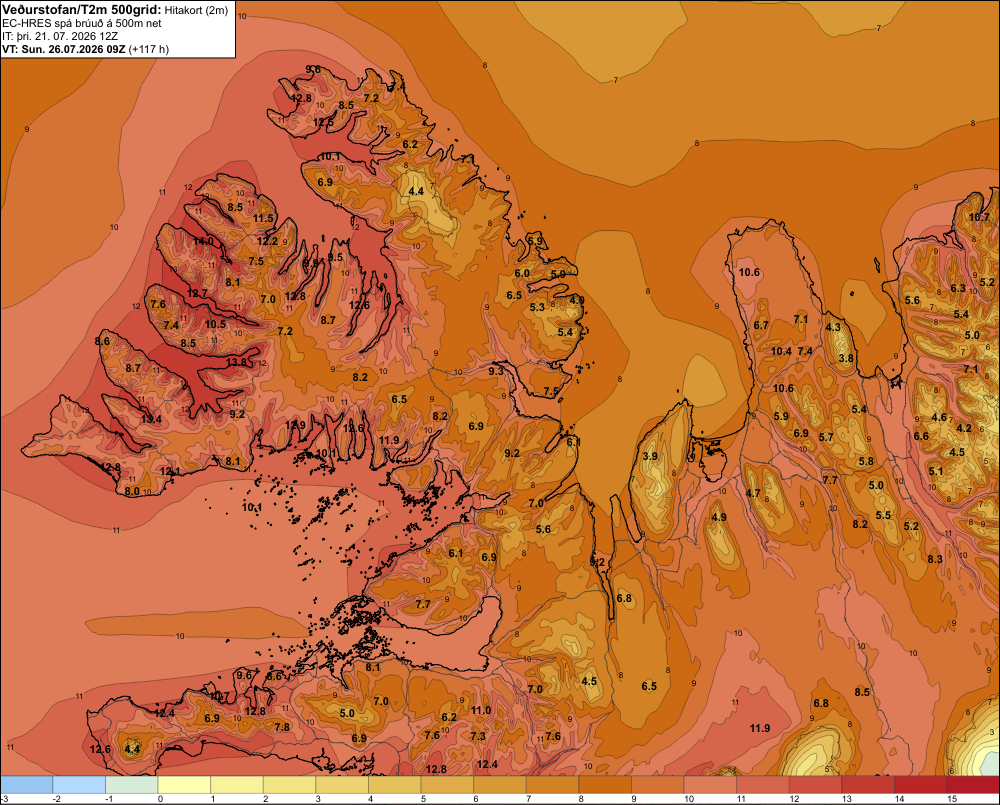Click the 9.5 temperature value
This screenshot has height=805, width=1000.
pyautogui.click(x=335, y=257)
